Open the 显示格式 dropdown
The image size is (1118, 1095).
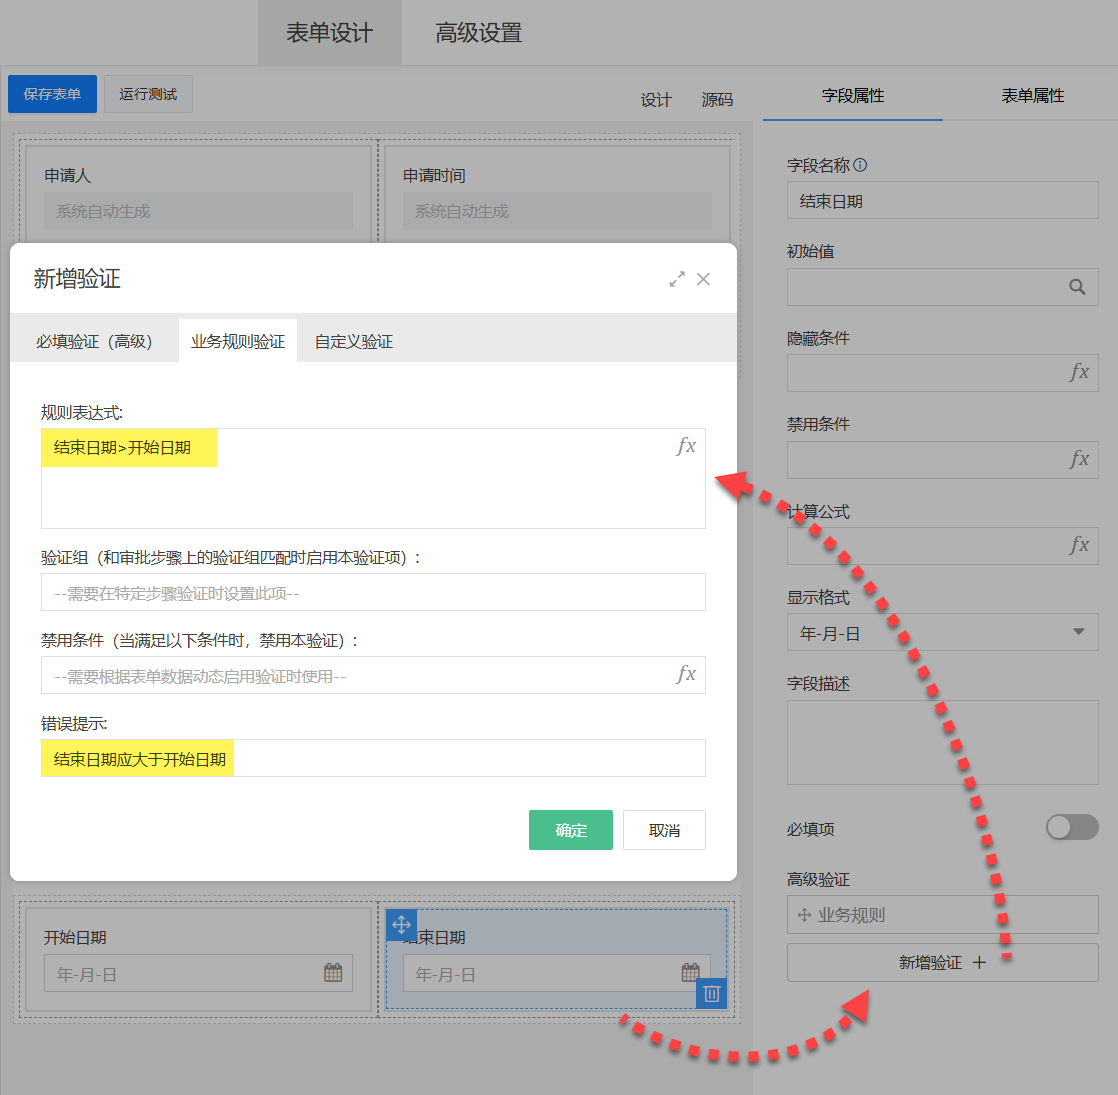[1078, 632]
